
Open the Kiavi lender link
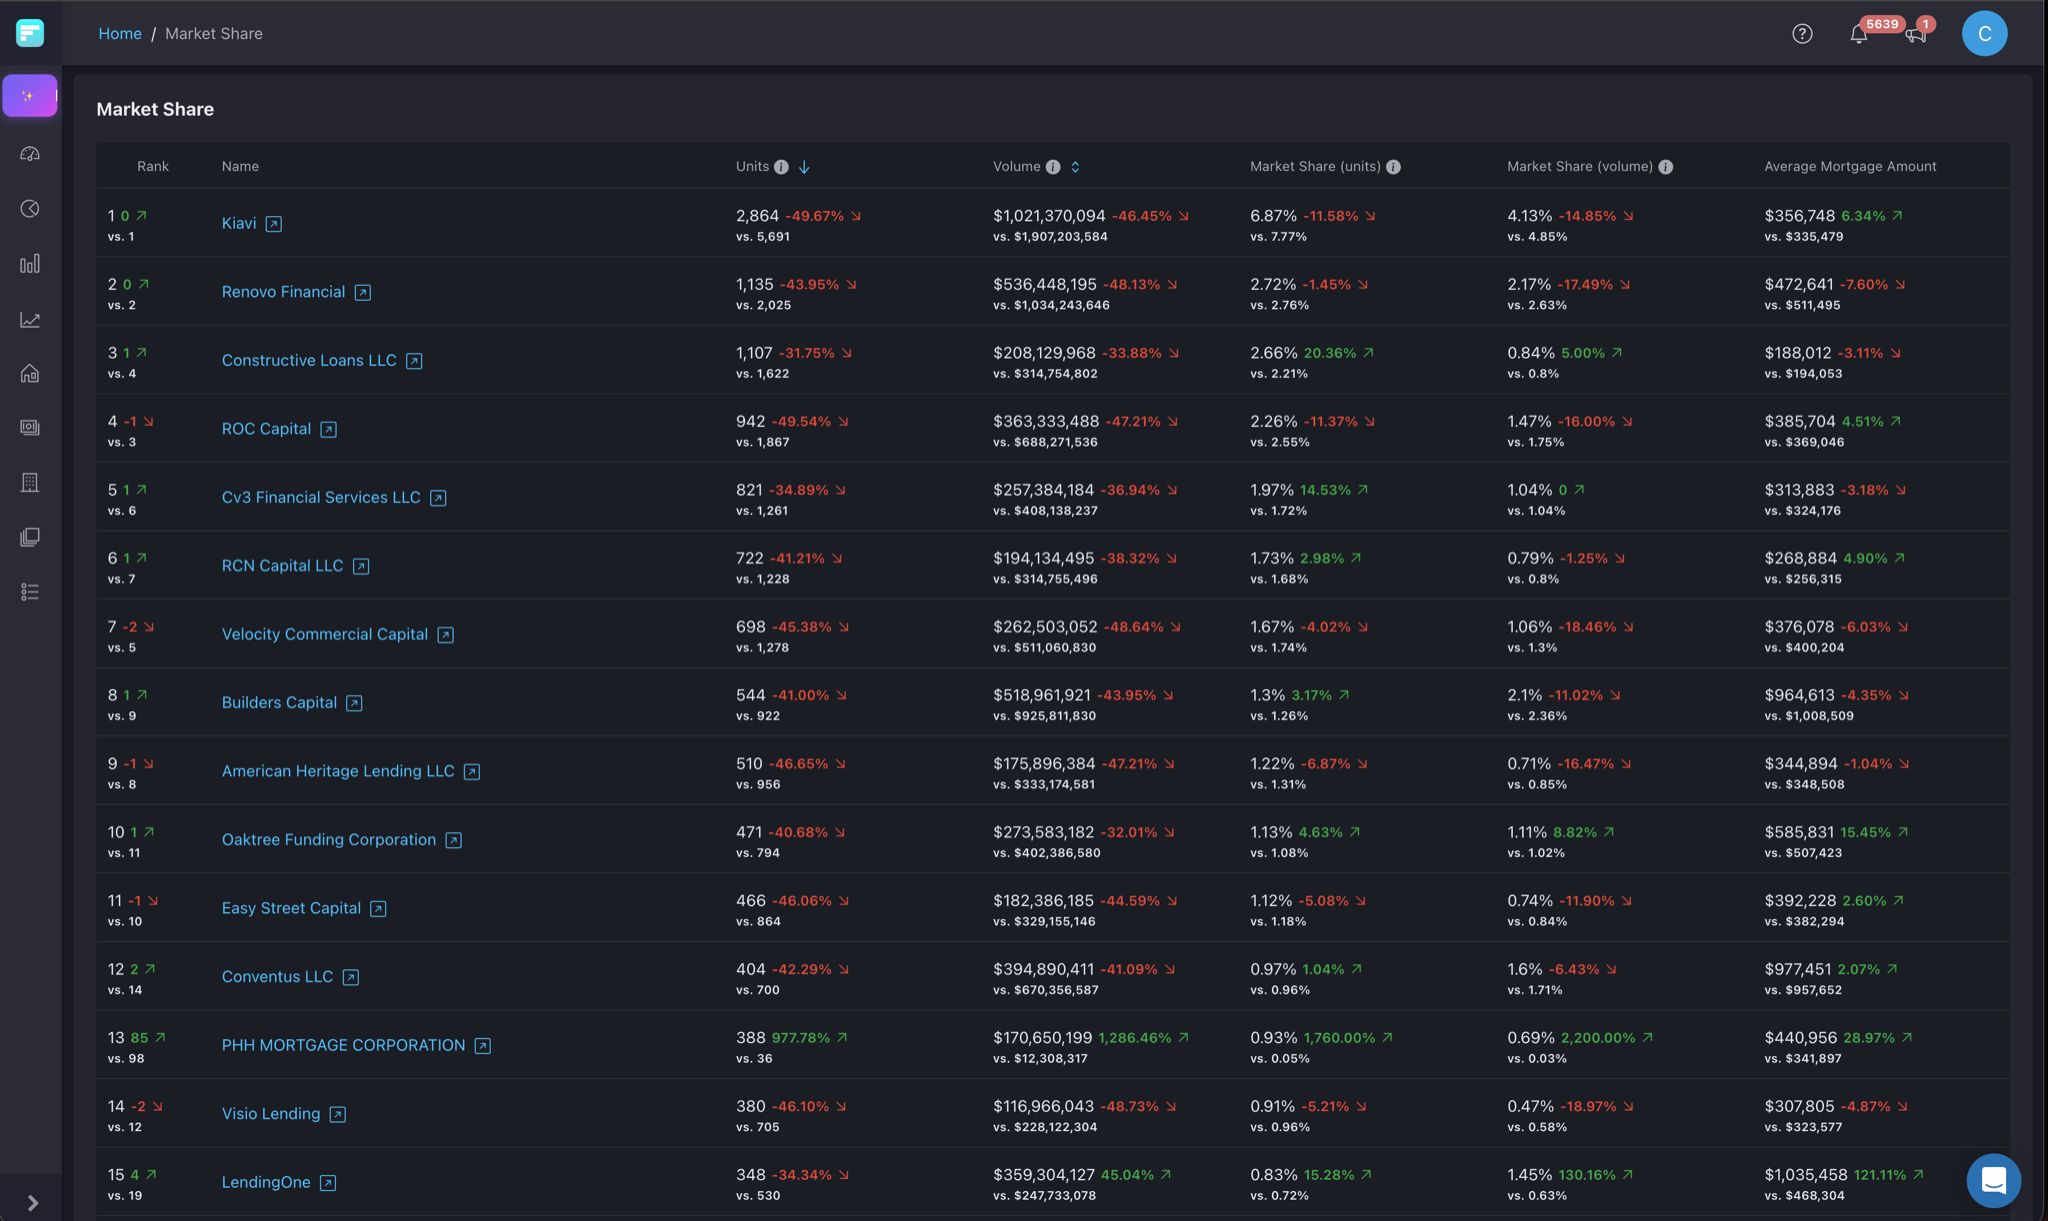tap(239, 223)
